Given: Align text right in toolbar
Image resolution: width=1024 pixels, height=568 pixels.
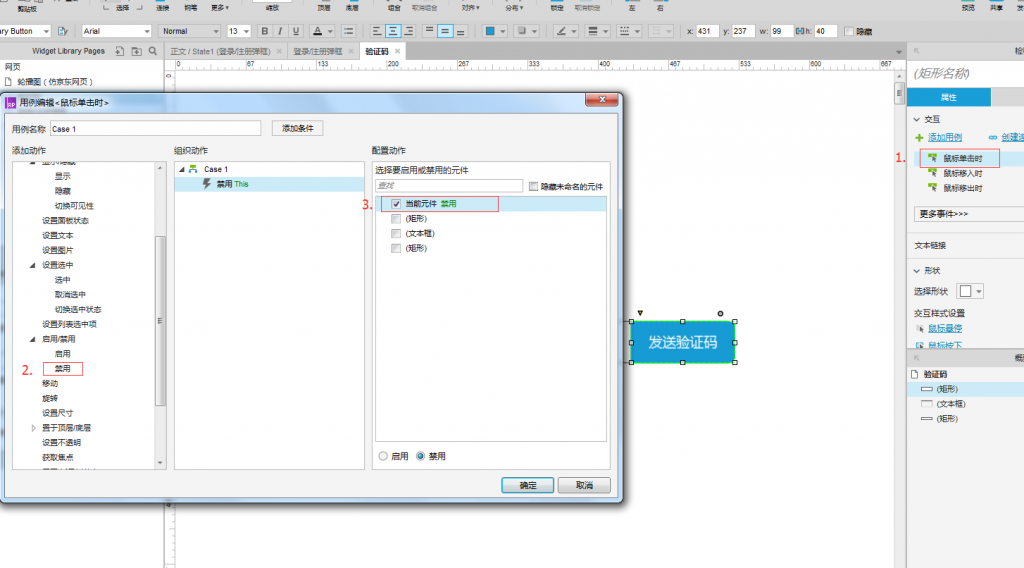Looking at the screenshot, I should [x=409, y=31].
